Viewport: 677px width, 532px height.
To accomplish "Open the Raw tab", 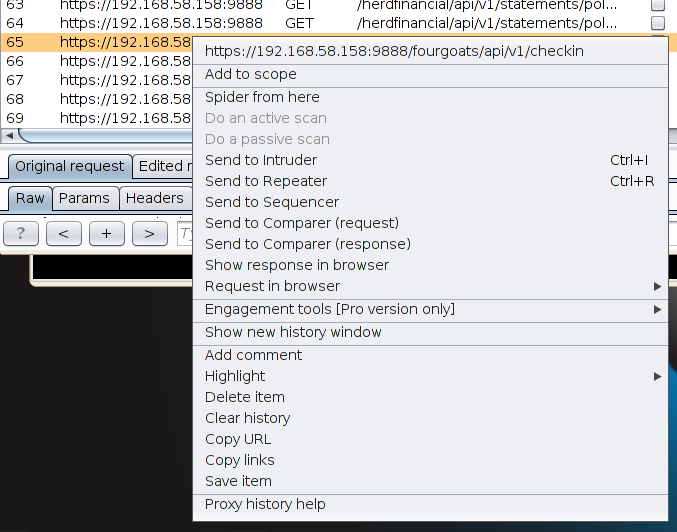I will (x=30, y=198).
